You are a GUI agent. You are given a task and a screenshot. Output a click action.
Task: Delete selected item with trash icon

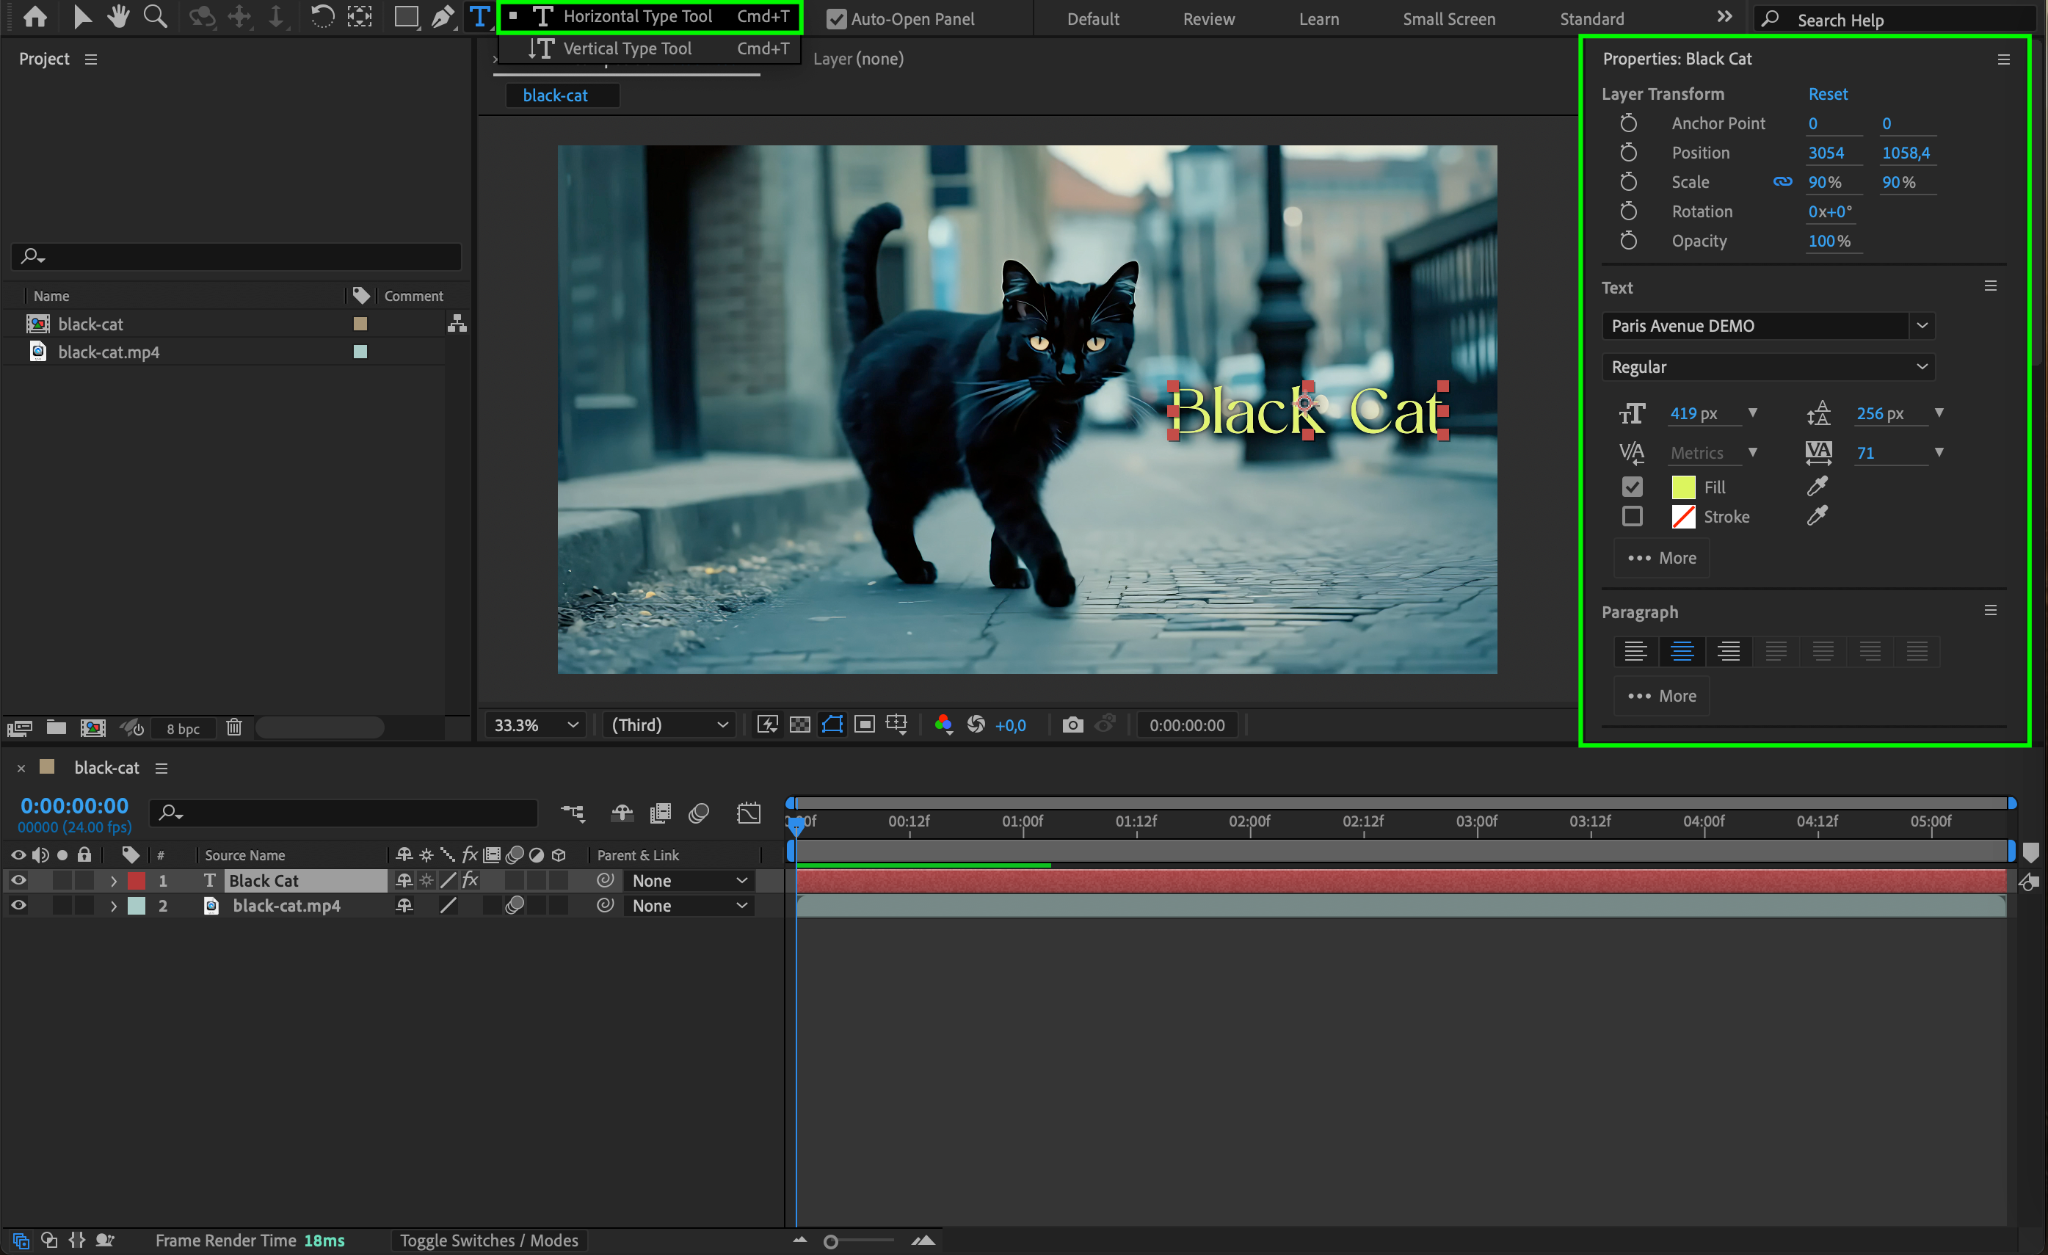(x=234, y=728)
